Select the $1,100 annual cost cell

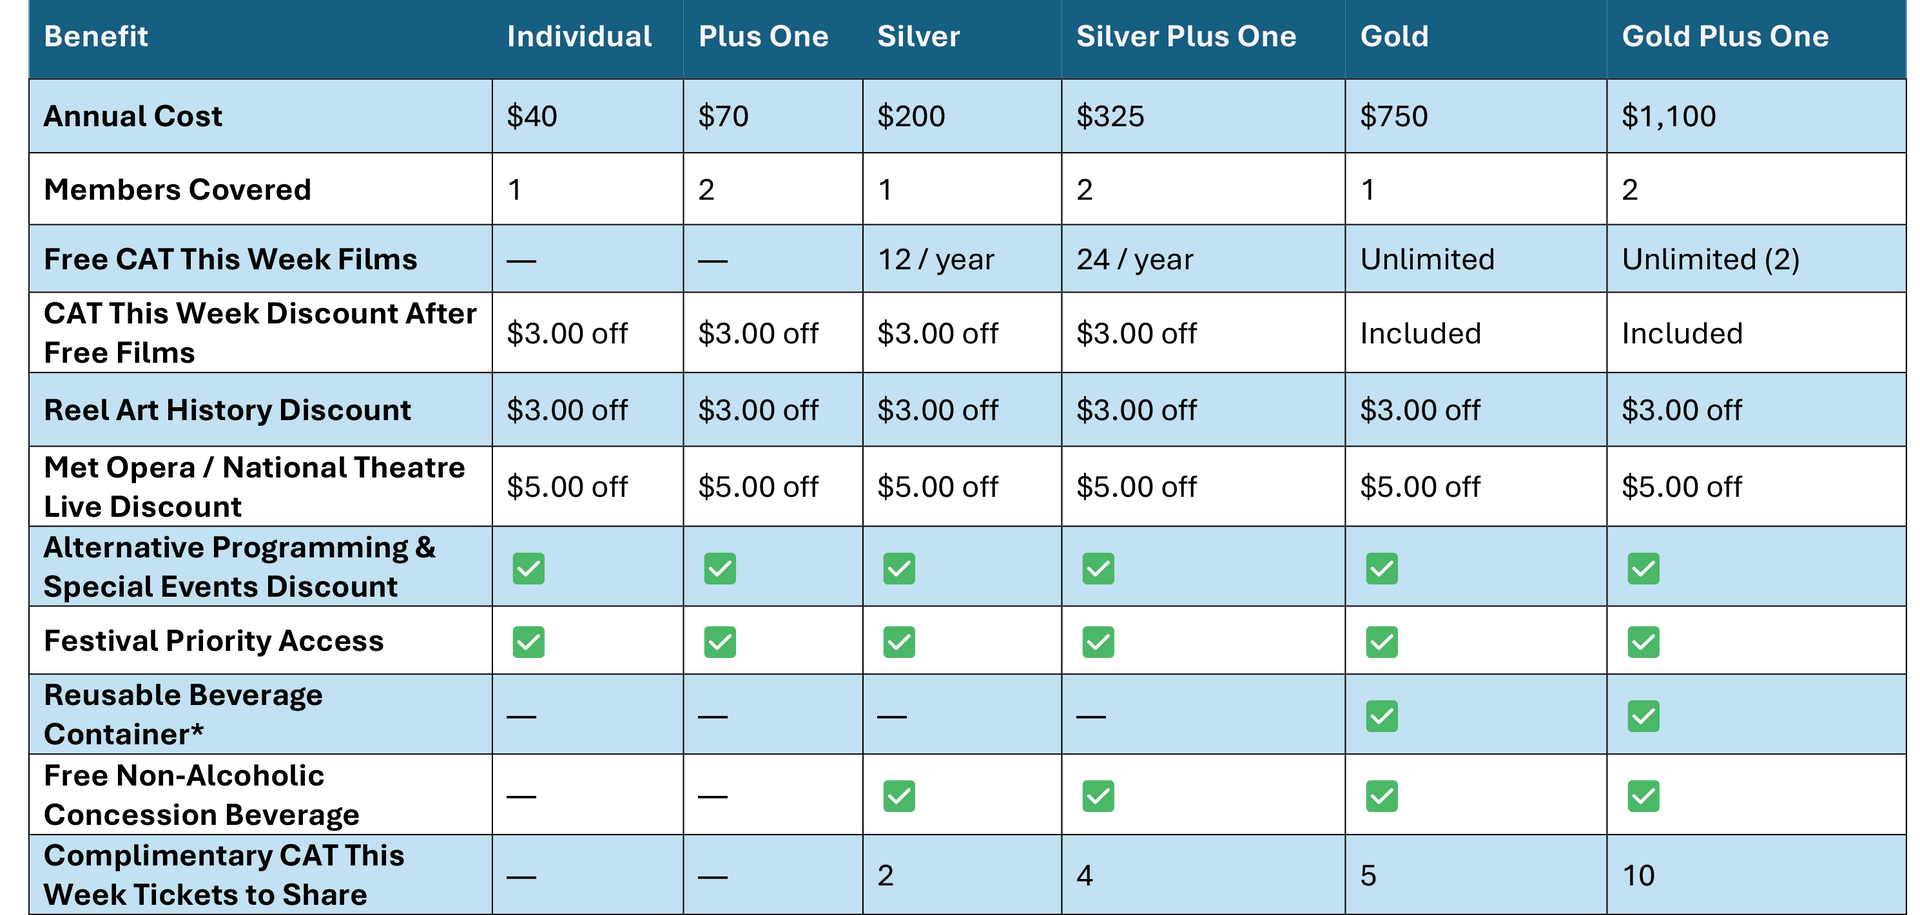tap(1756, 116)
